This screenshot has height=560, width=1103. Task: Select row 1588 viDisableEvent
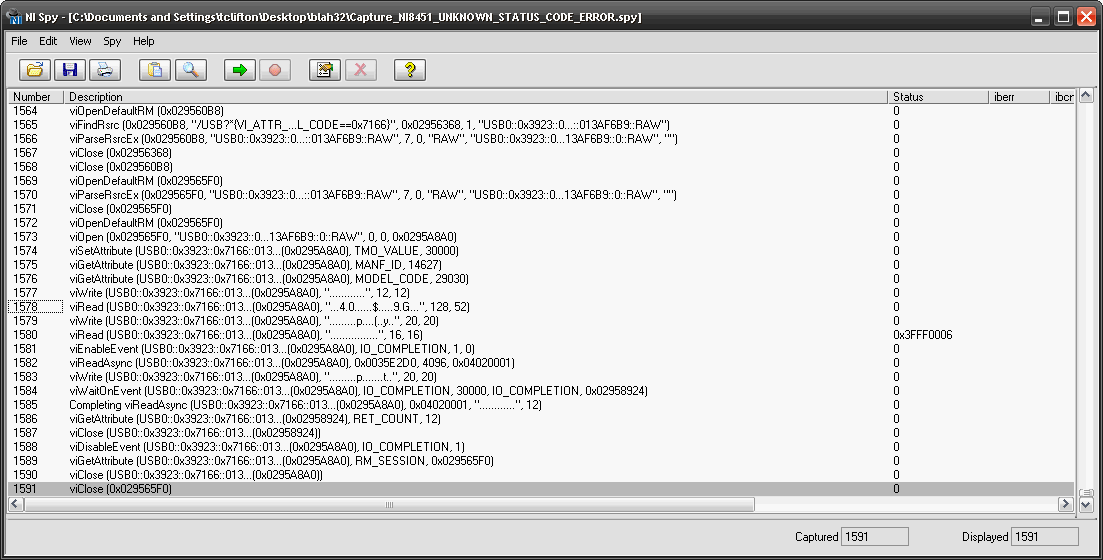coord(541,447)
